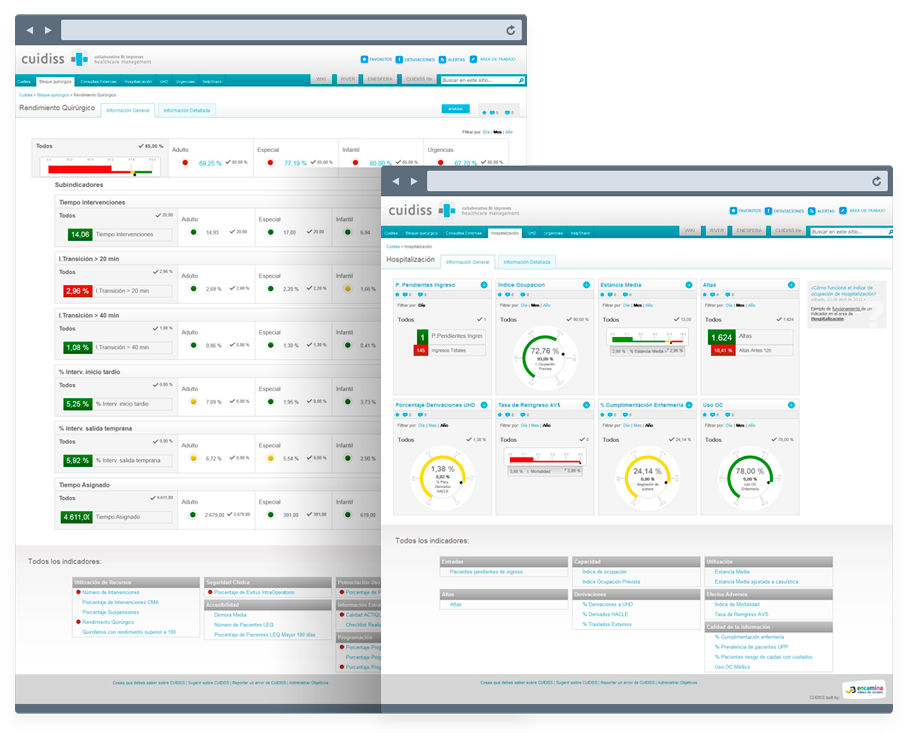Favorite star on Estancia Media card
Viewport: 914px width, 733px height.
click(x=603, y=294)
